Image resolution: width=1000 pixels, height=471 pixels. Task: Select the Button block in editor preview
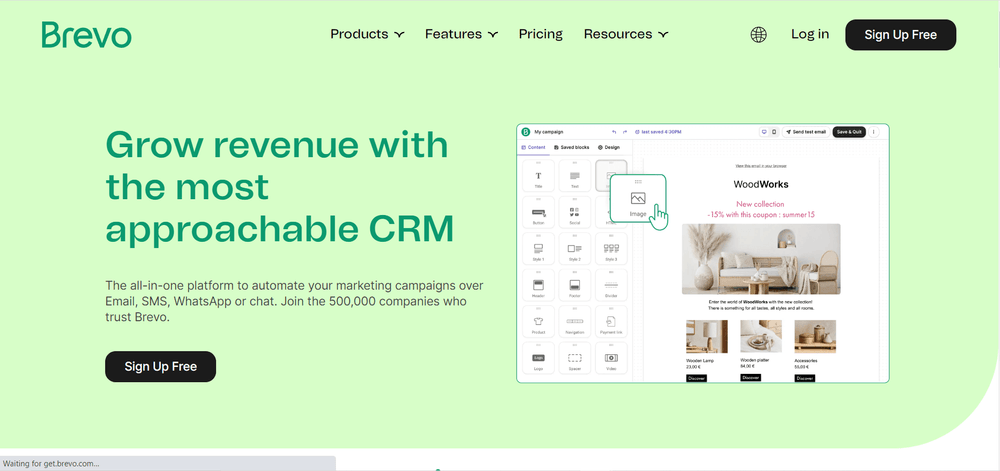pyautogui.click(x=538, y=212)
